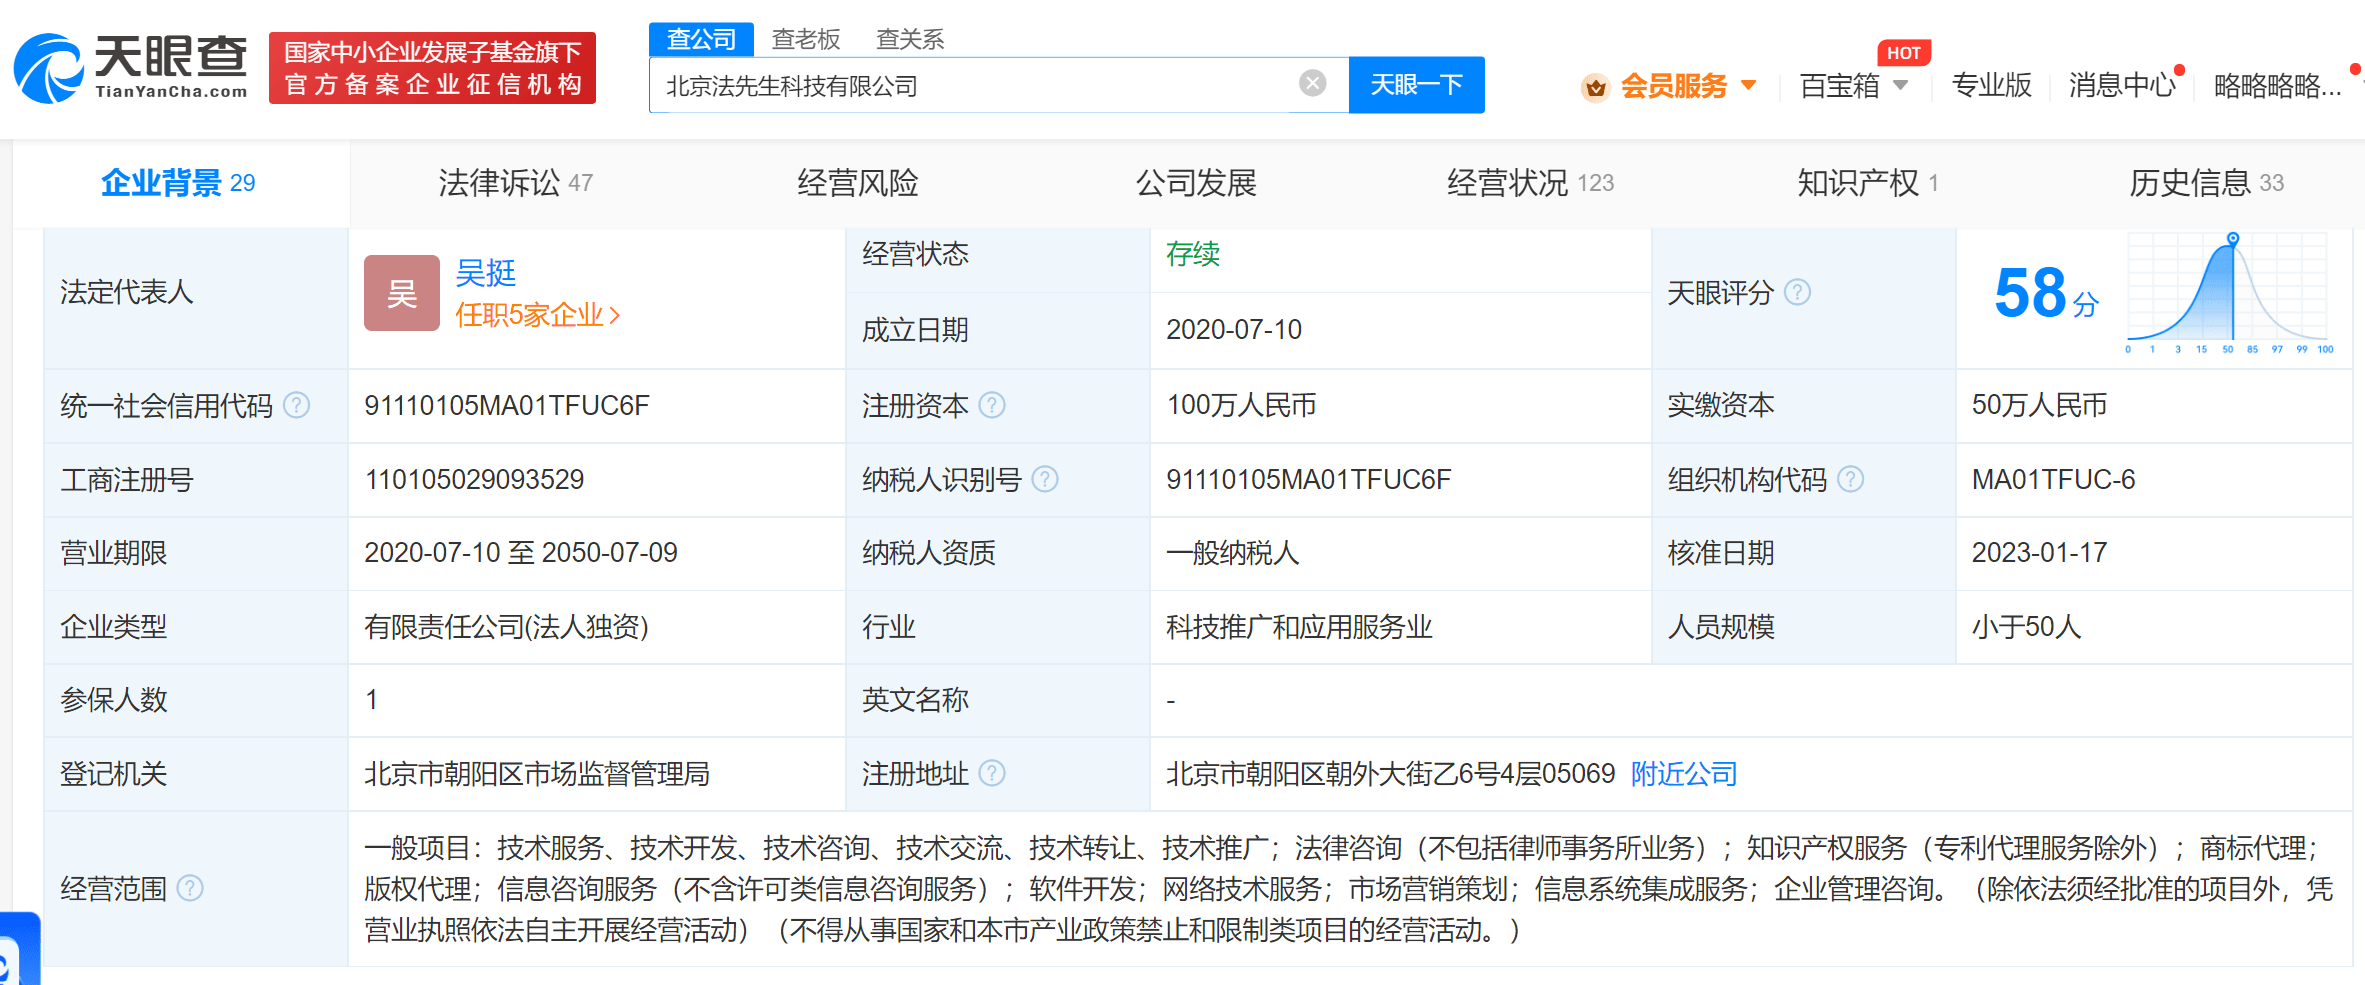Image resolution: width=2365 pixels, height=985 pixels.
Task: Open the 附近公司 link
Action: 1684,774
